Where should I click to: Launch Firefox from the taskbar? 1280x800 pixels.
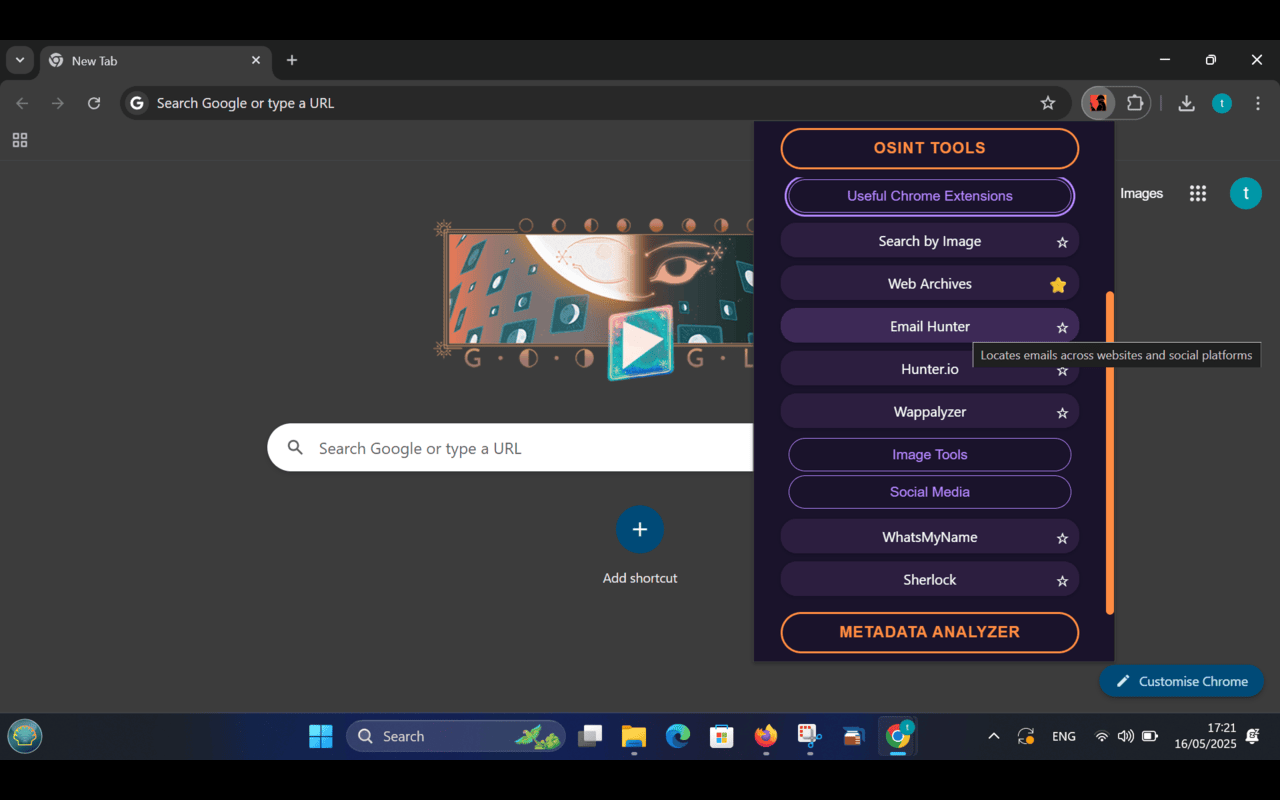765,736
